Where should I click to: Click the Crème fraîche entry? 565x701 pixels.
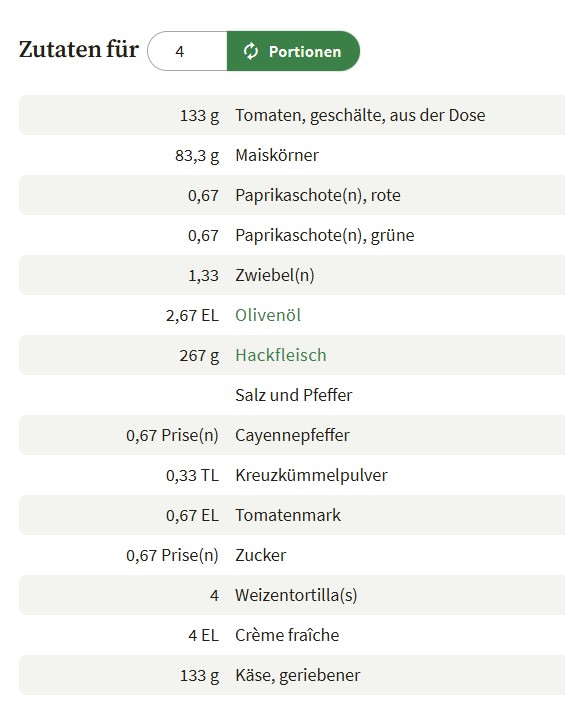tap(287, 635)
